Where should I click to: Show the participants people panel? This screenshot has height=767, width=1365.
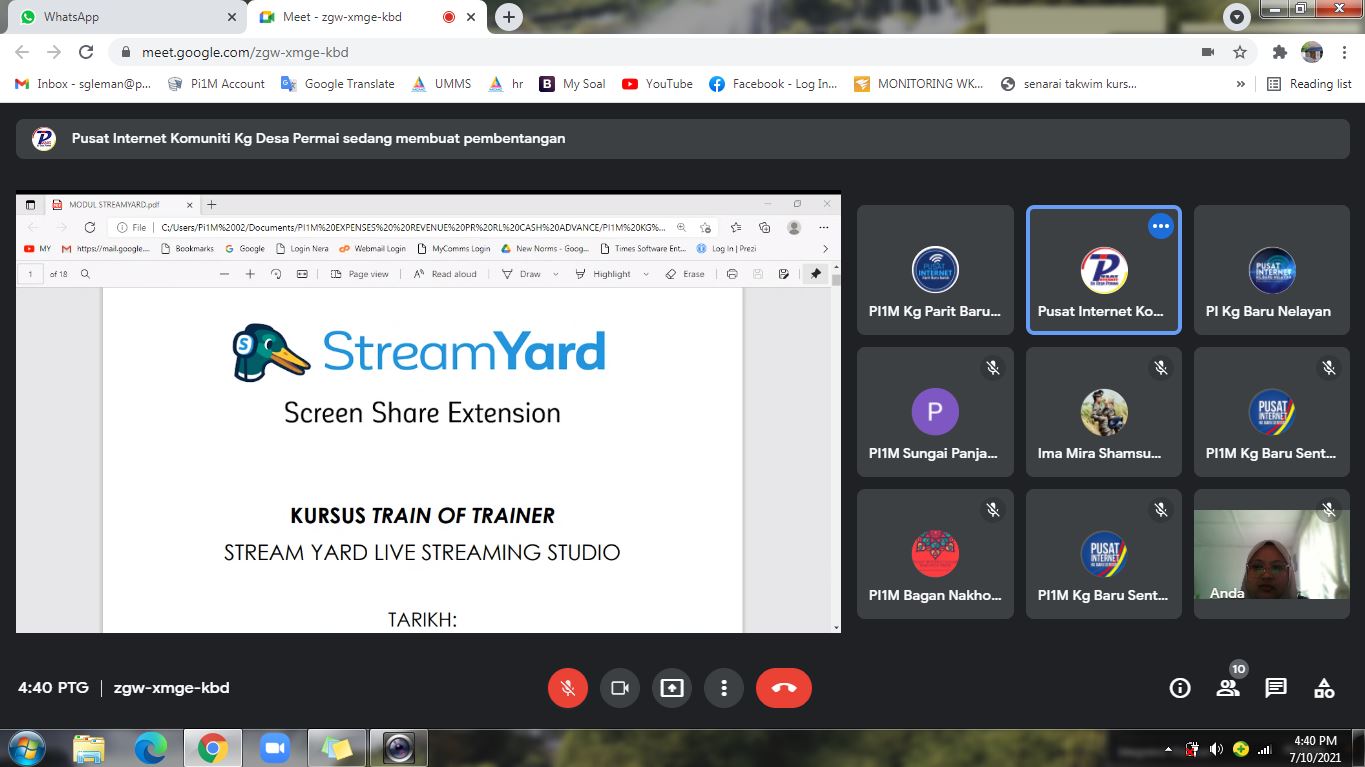pyautogui.click(x=1228, y=688)
